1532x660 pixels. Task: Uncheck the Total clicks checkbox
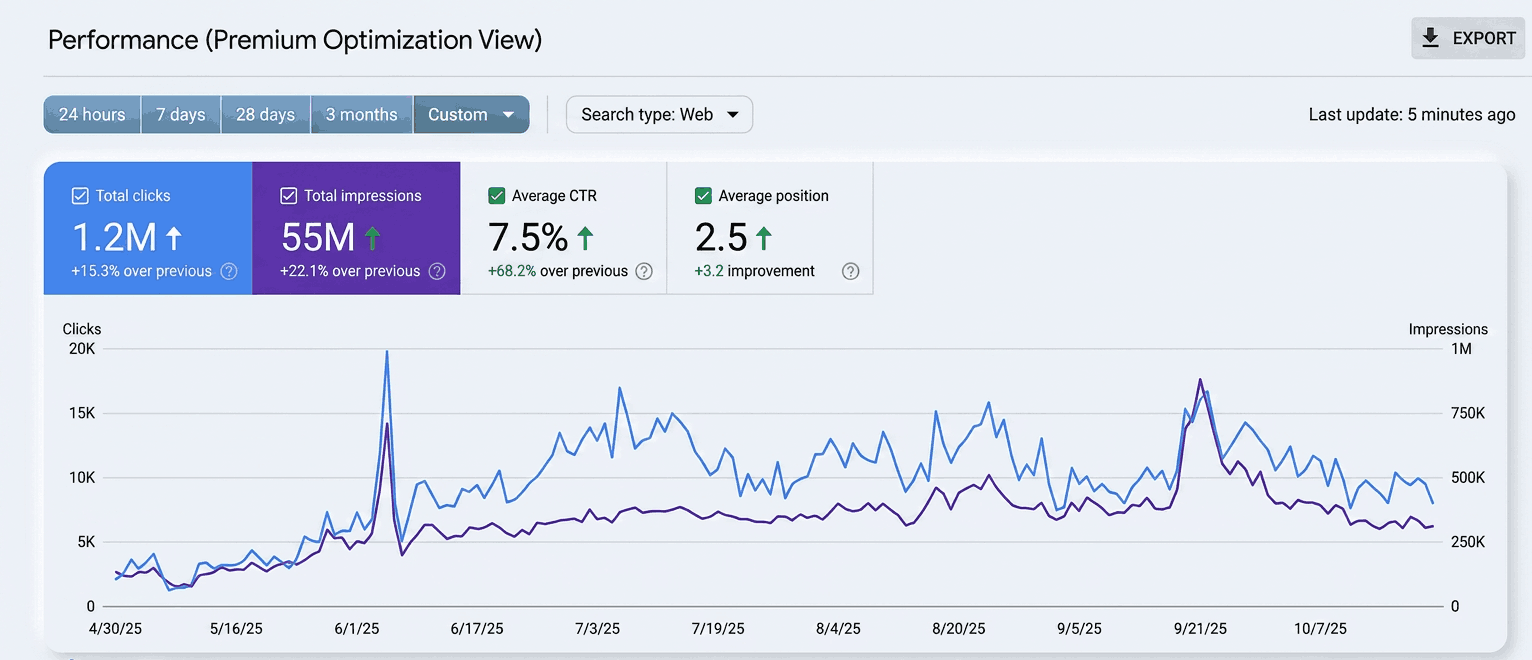click(81, 196)
